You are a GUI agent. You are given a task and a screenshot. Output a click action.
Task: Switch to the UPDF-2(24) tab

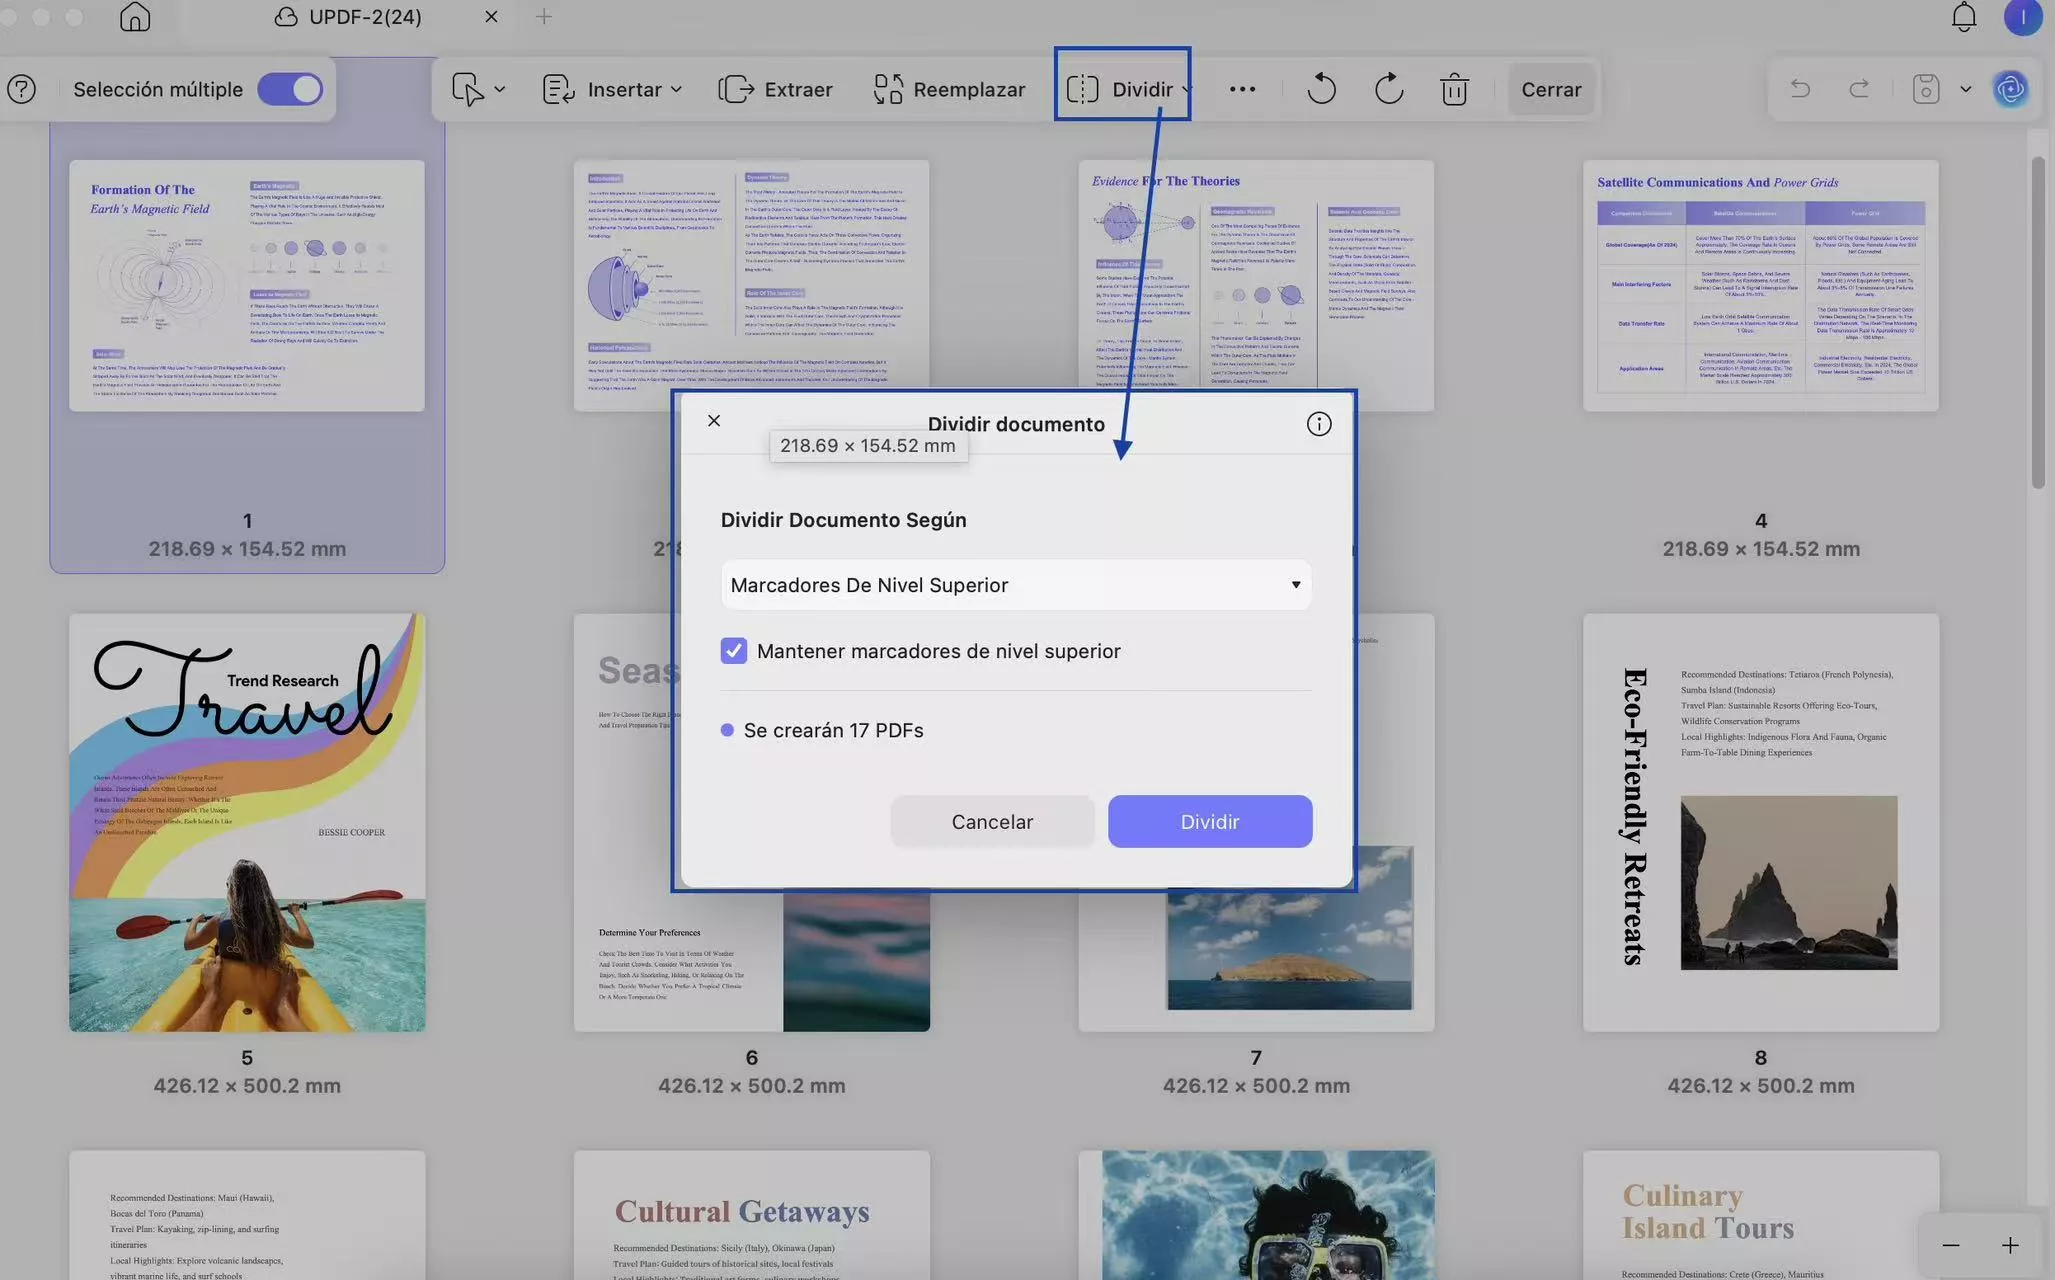(x=364, y=17)
